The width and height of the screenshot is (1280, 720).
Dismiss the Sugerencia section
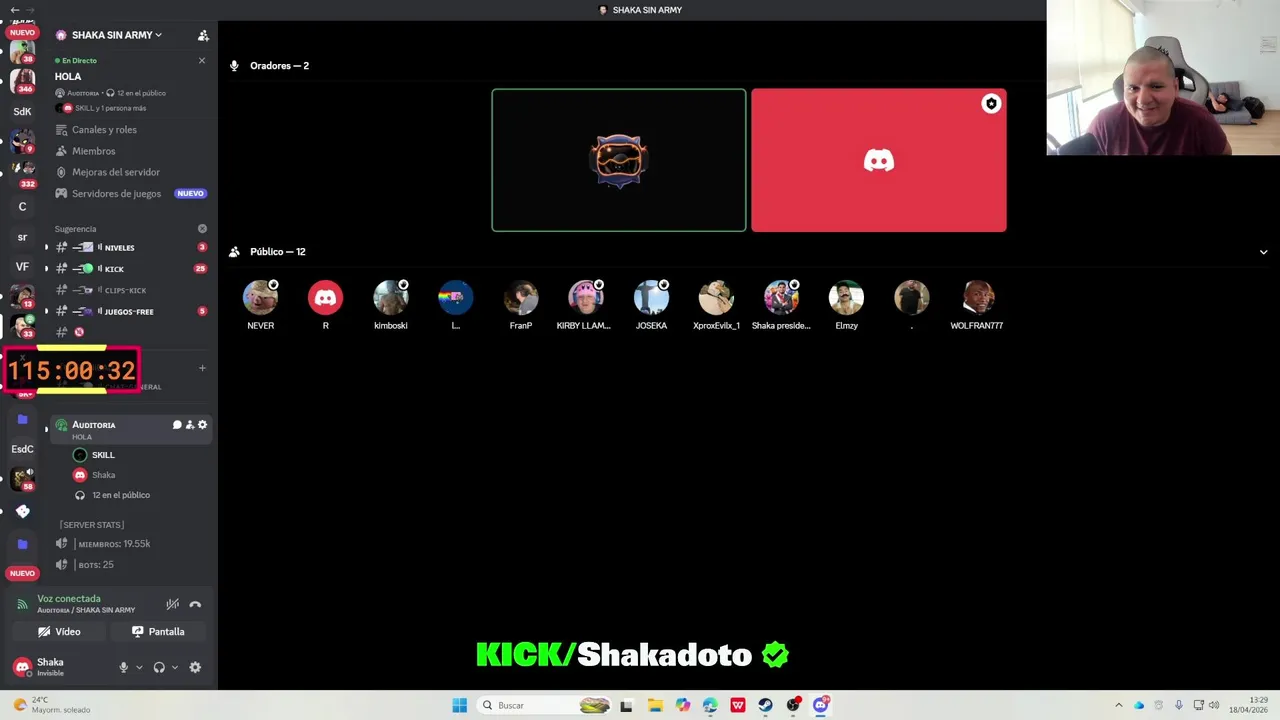click(x=202, y=229)
